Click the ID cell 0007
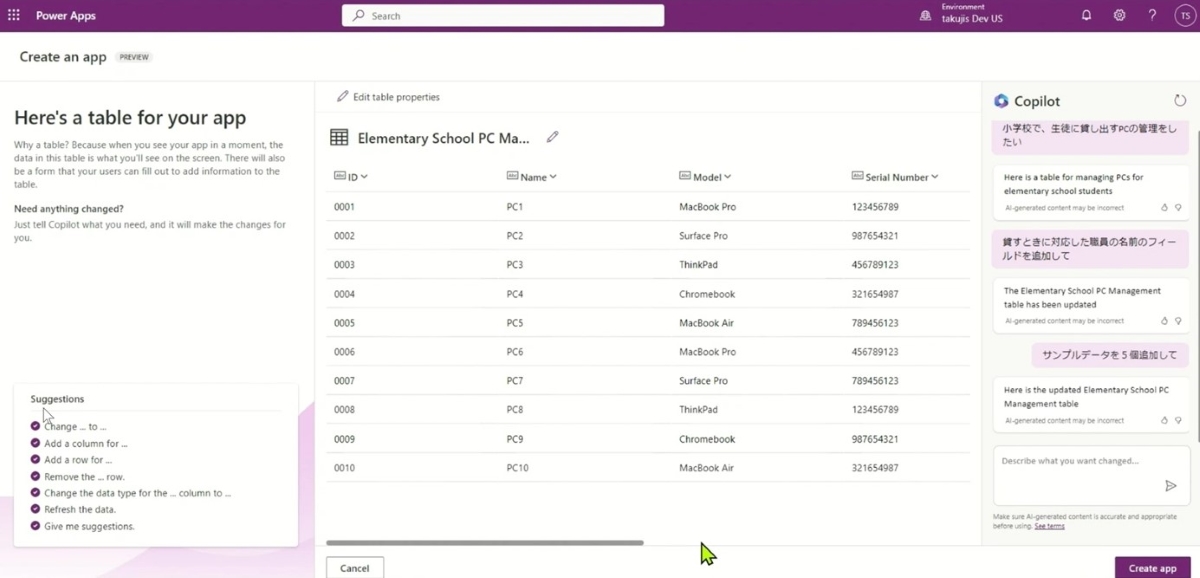This screenshot has height=578, width=1200. pyautogui.click(x=344, y=381)
